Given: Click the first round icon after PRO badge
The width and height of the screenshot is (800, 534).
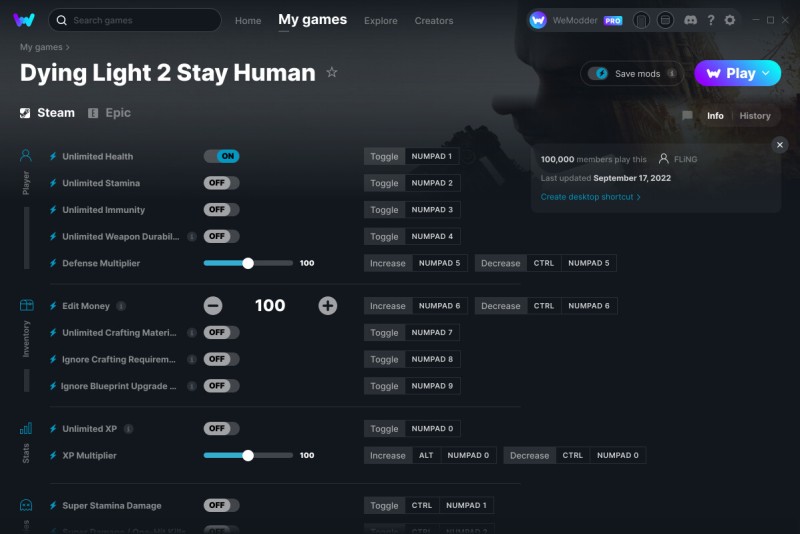Looking at the screenshot, I should click(x=641, y=20).
